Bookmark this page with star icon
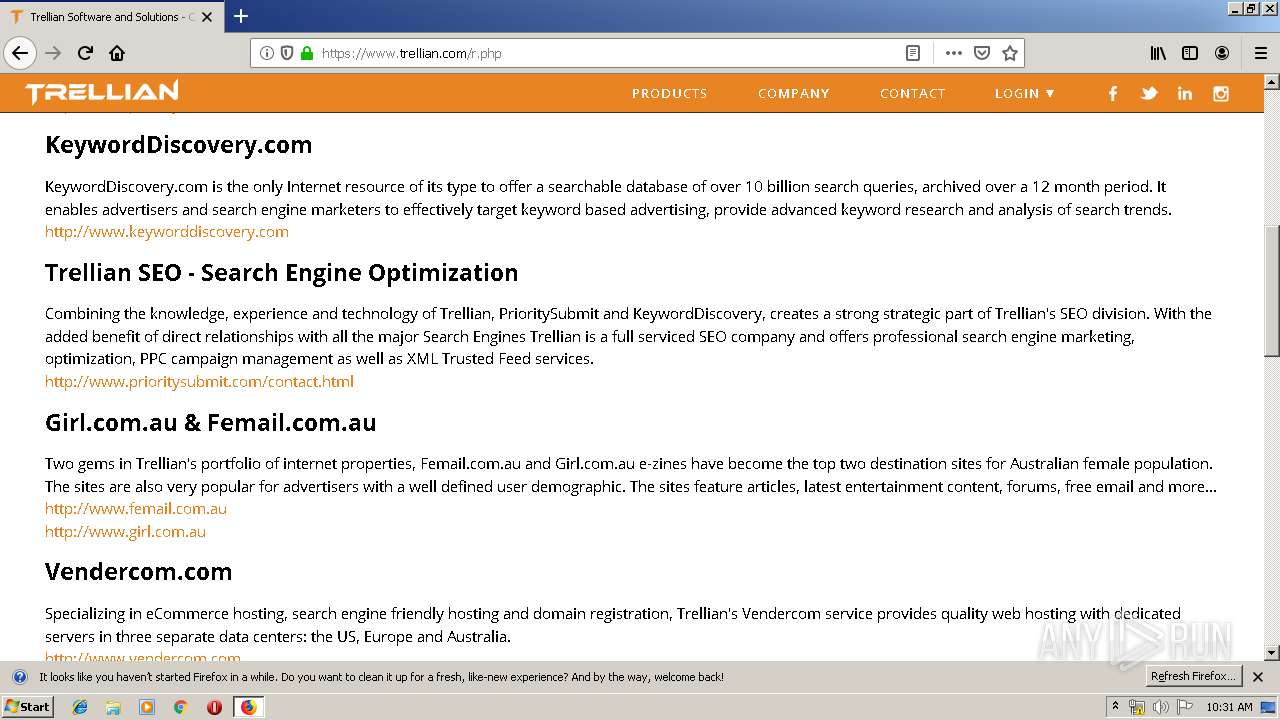Screen dimensions: 1280x720 point(1010,53)
